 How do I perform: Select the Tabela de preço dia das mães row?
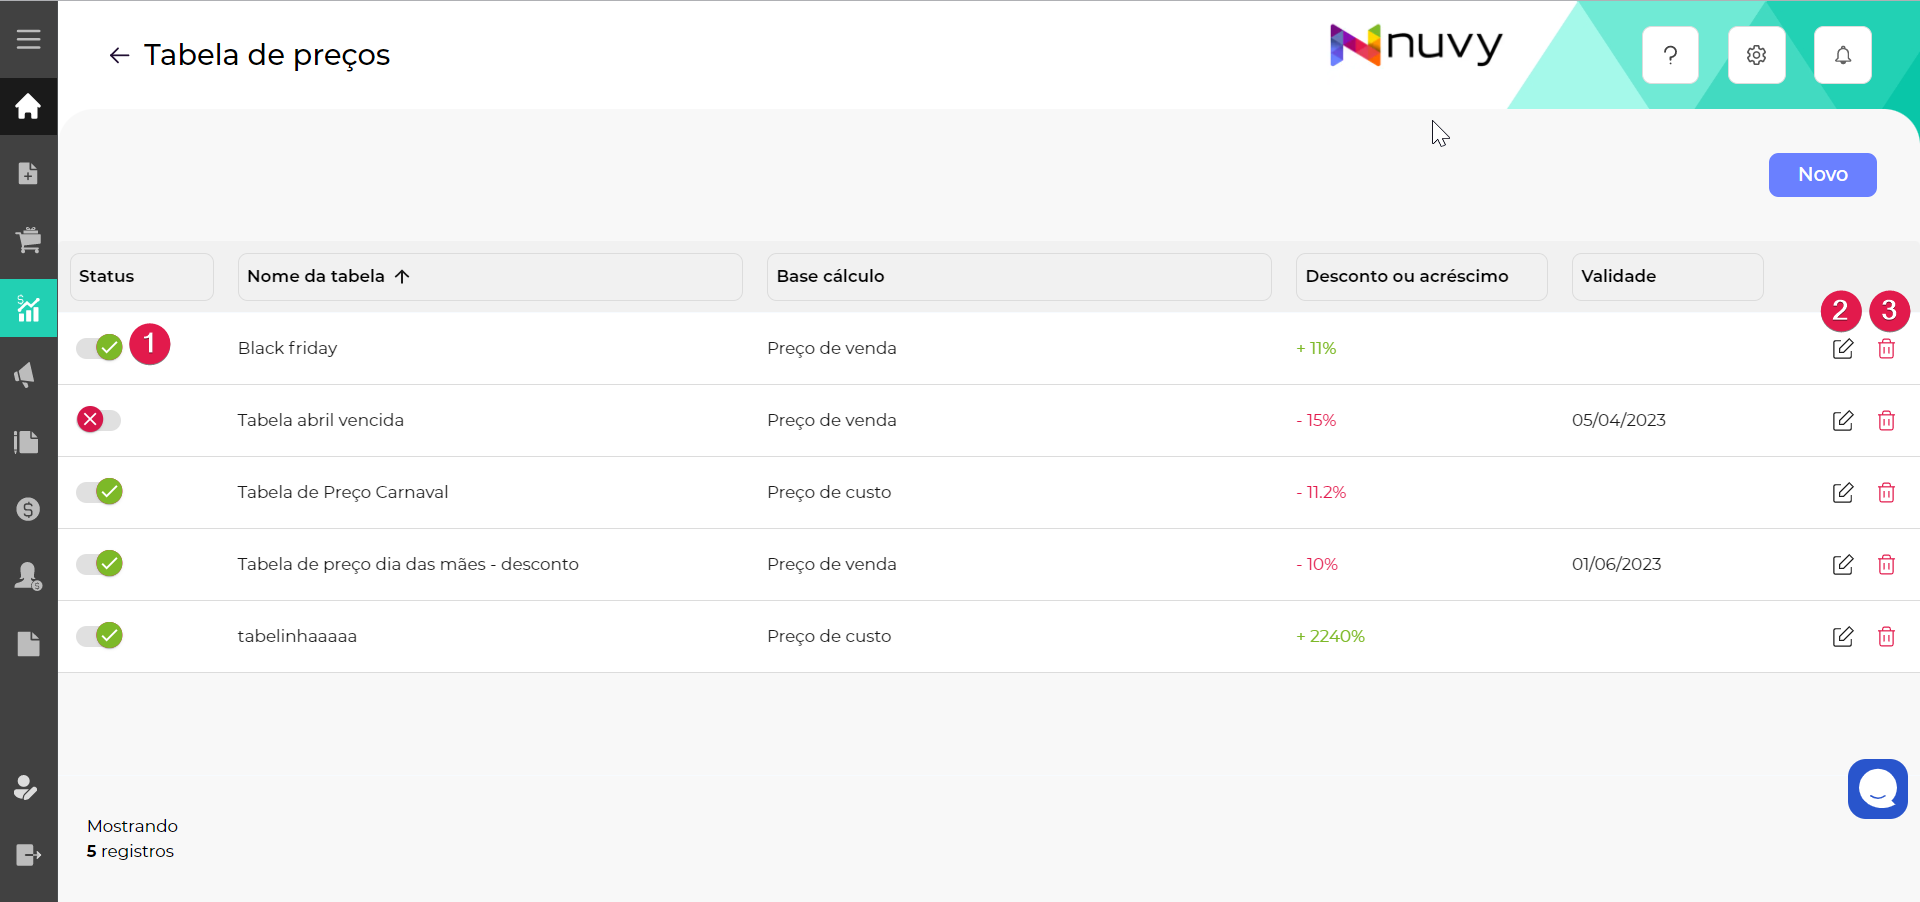coord(408,565)
